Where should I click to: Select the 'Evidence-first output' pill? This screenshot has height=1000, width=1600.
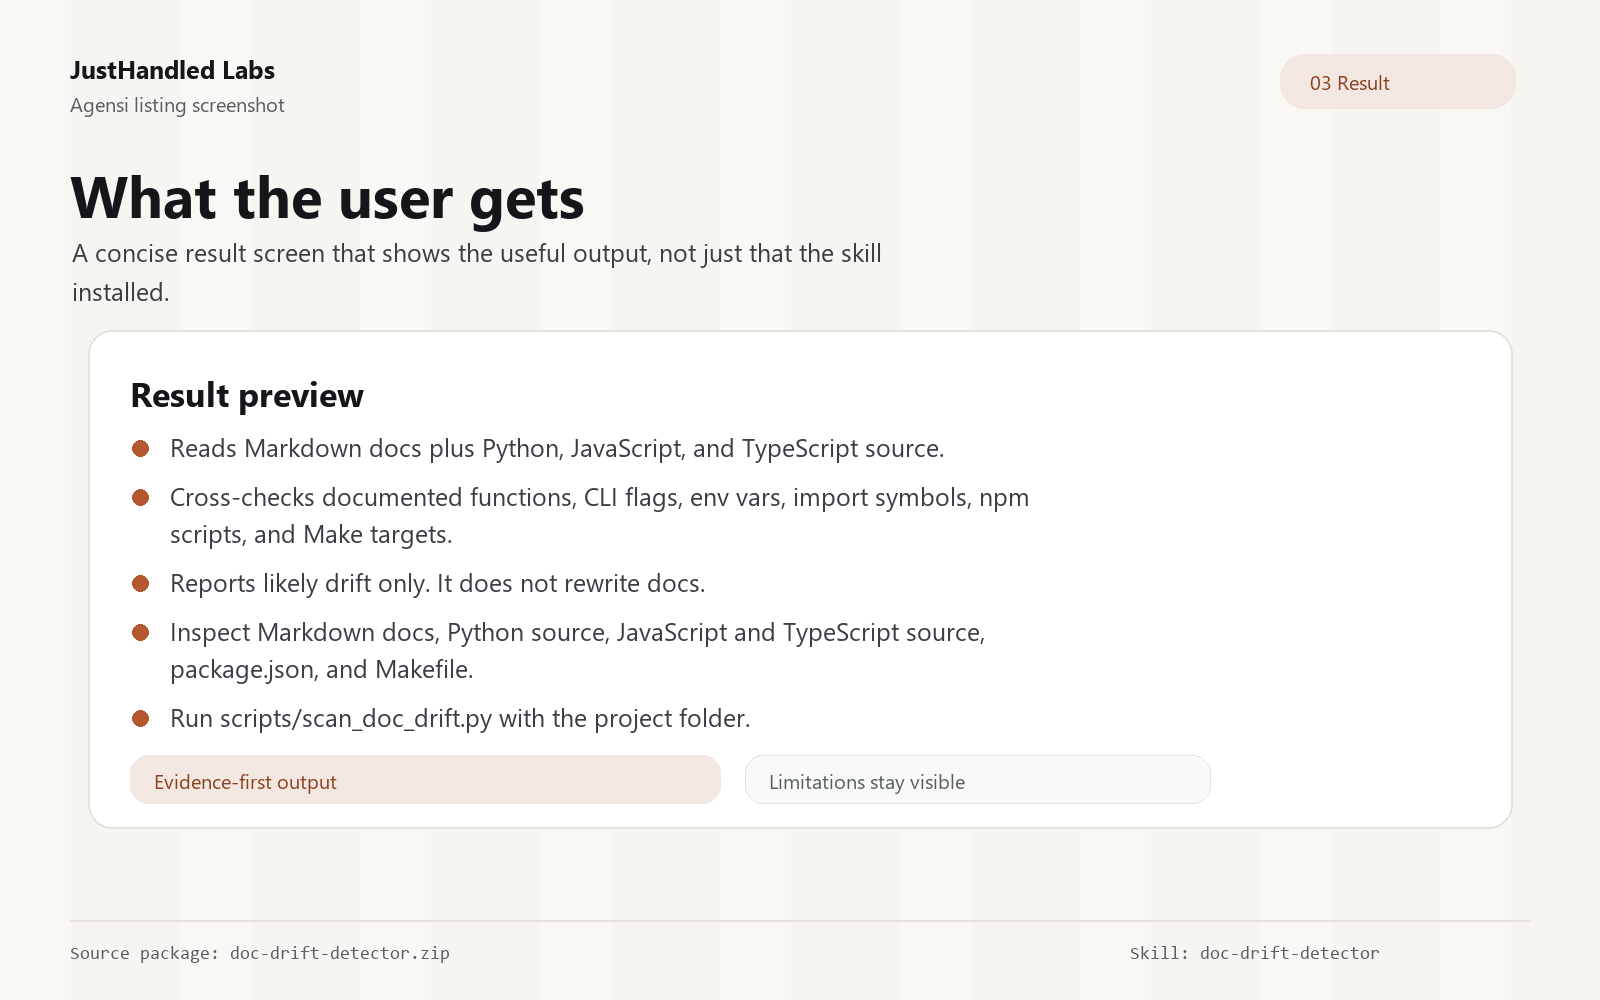(x=425, y=780)
